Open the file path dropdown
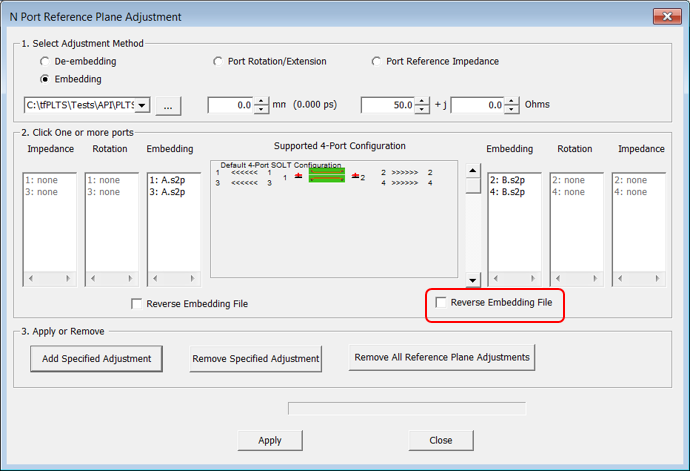Image resolution: width=690 pixels, height=471 pixels. [142, 105]
